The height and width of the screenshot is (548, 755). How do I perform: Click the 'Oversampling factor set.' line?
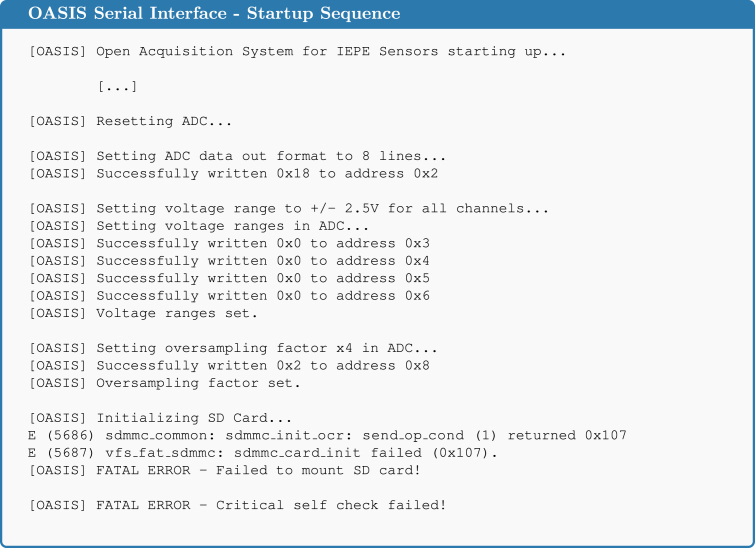165,383
